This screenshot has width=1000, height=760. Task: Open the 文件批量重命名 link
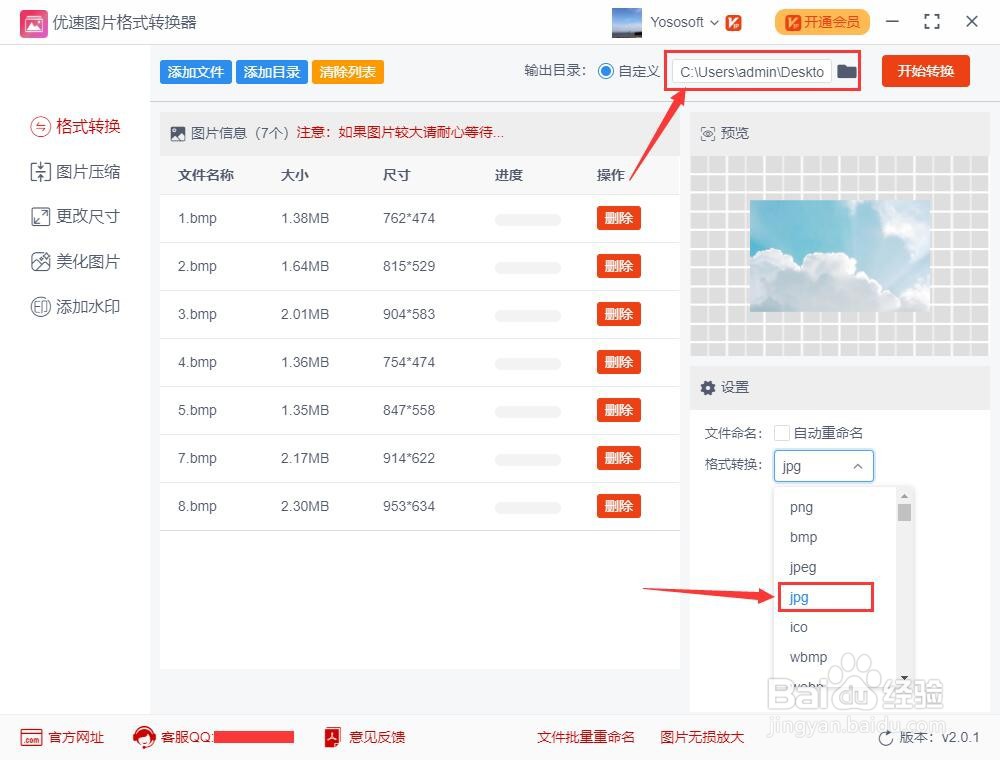click(x=585, y=738)
